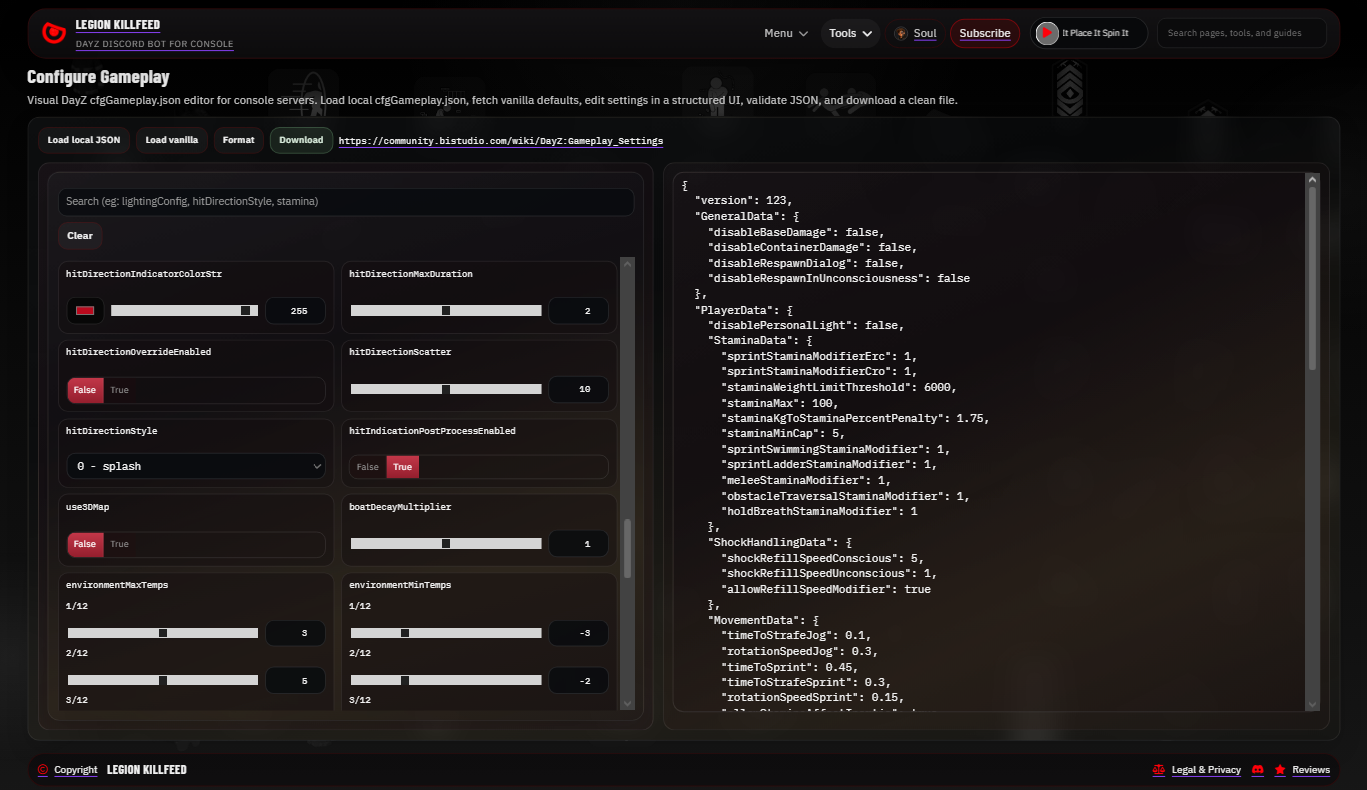The width and height of the screenshot is (1367, 790).
Task: Click the environmentMinTemps 1/12 slider
Action: [446, 633]
